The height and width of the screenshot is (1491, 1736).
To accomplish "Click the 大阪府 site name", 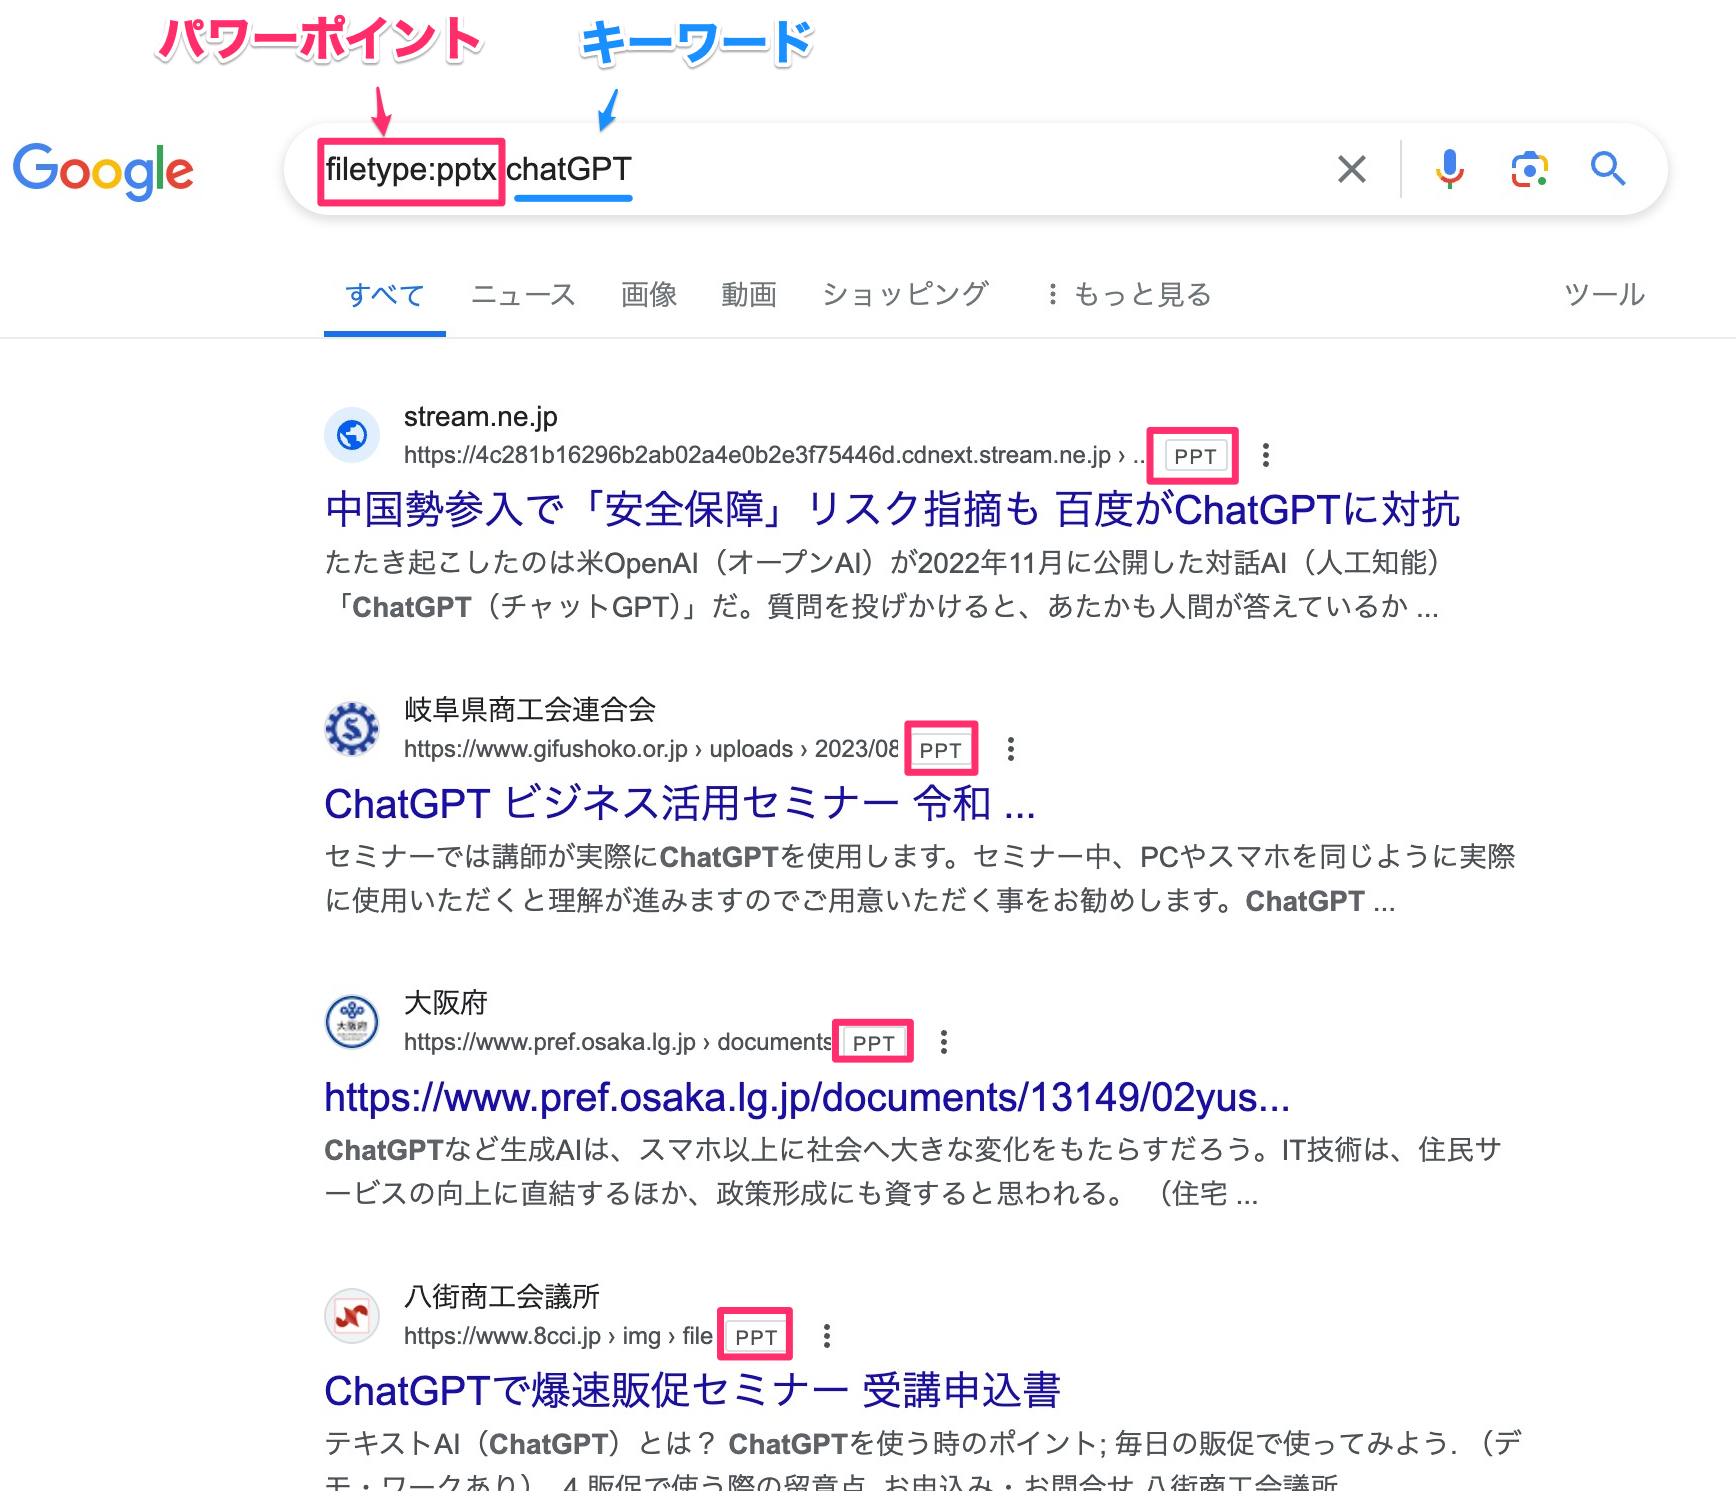I will (446, 1002).
